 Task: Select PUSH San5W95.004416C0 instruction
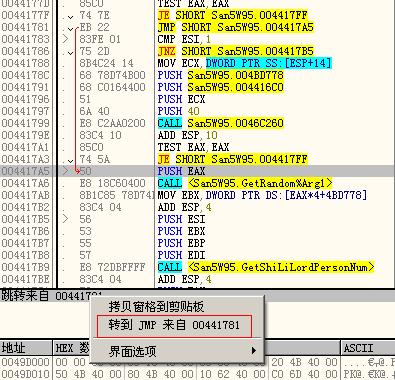pos(220,87)
